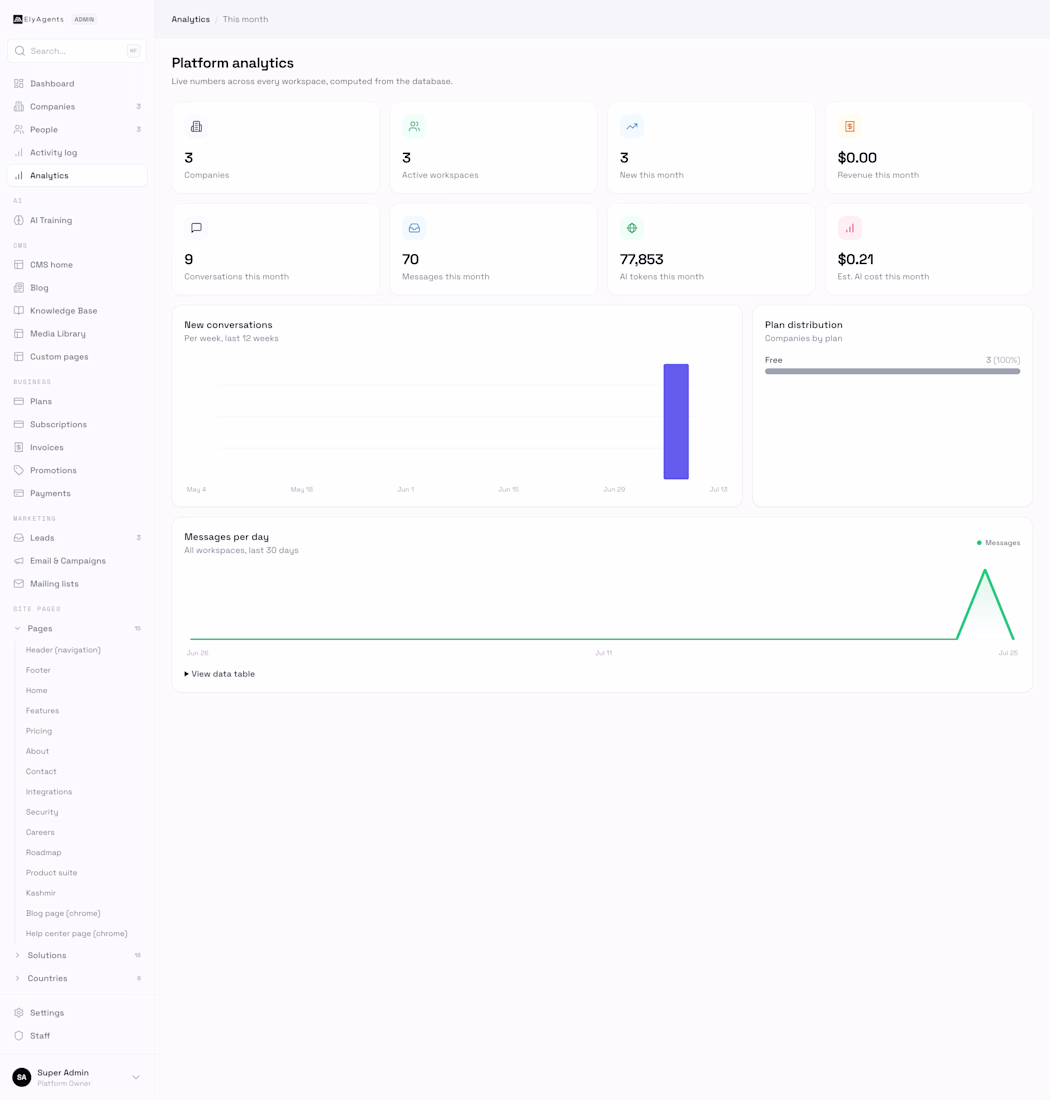Open the Careers page item
The width and height of the screenshot is (1050, 1100).
click(40, 833)
